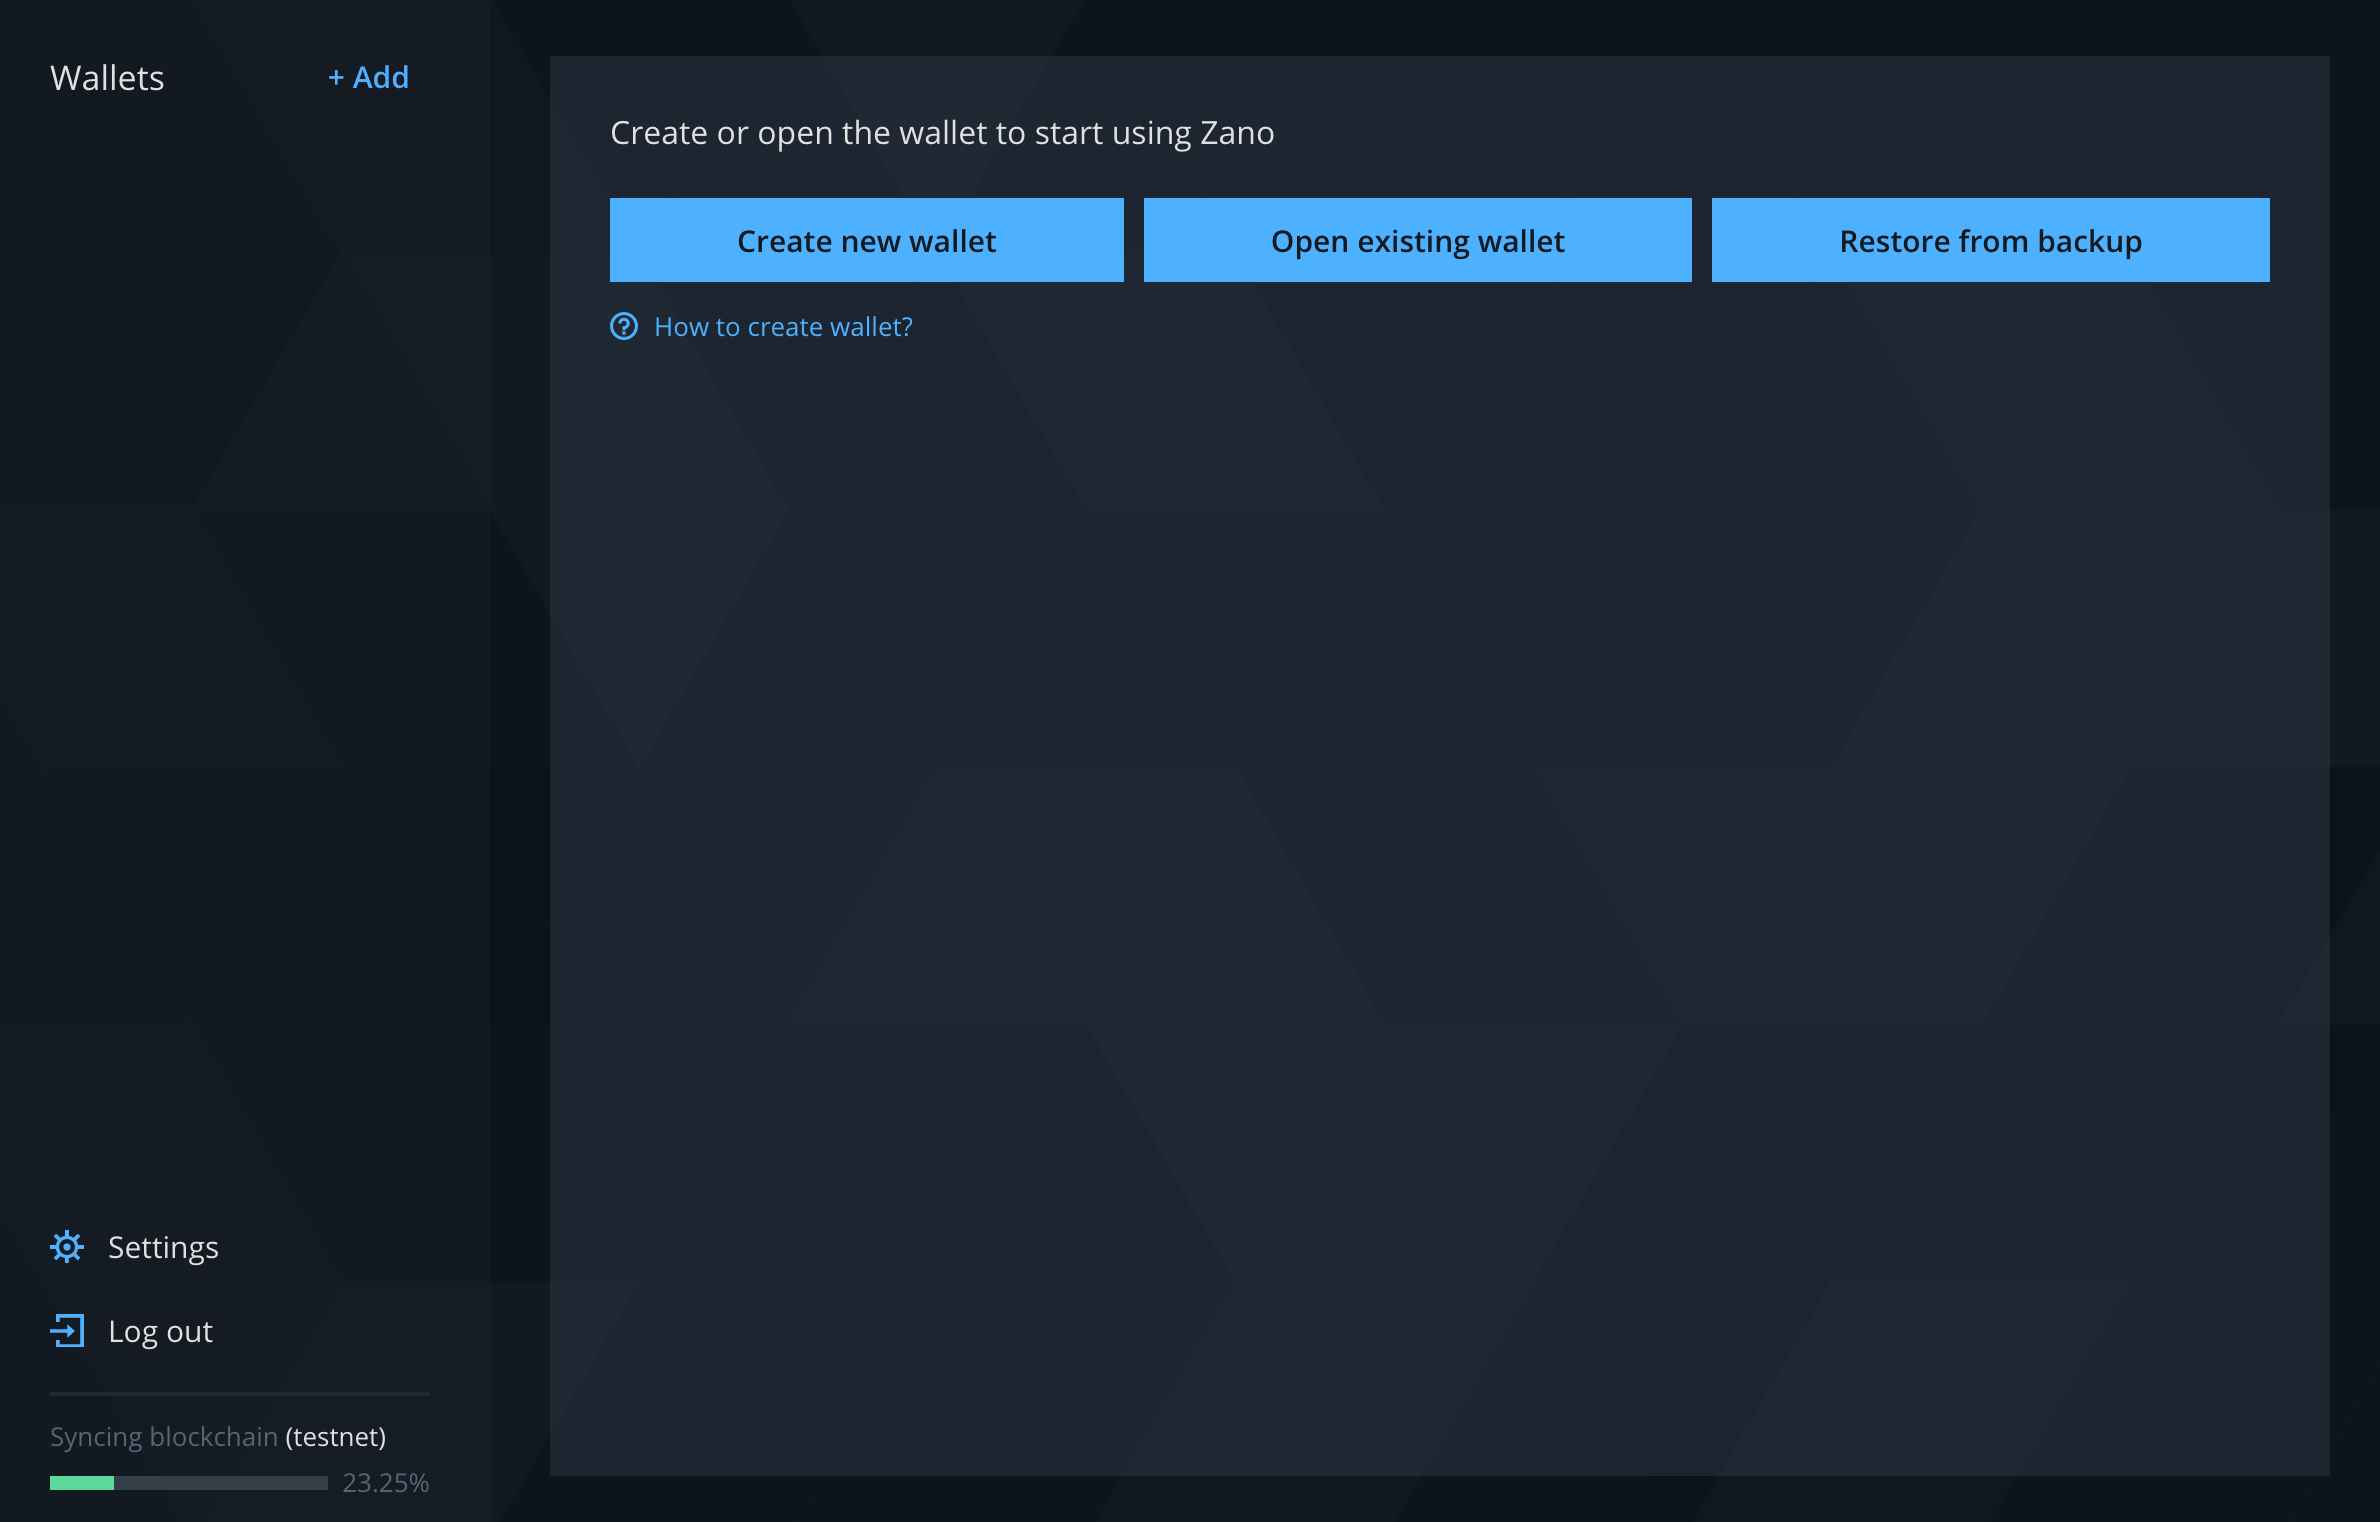Click the question mark help icon
Image resolution: width=2380 pixels, height=1522 pixels.
pos(624,327)
